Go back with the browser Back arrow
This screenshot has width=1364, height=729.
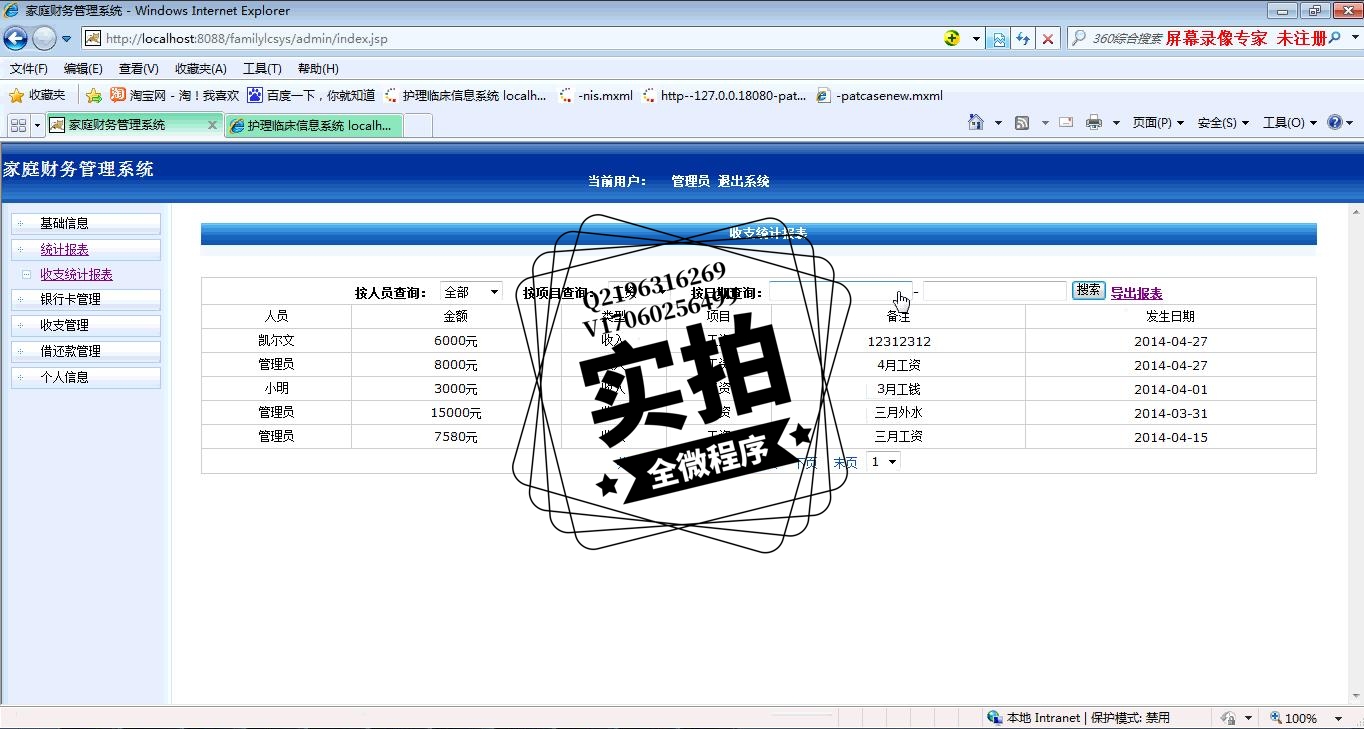16,39
